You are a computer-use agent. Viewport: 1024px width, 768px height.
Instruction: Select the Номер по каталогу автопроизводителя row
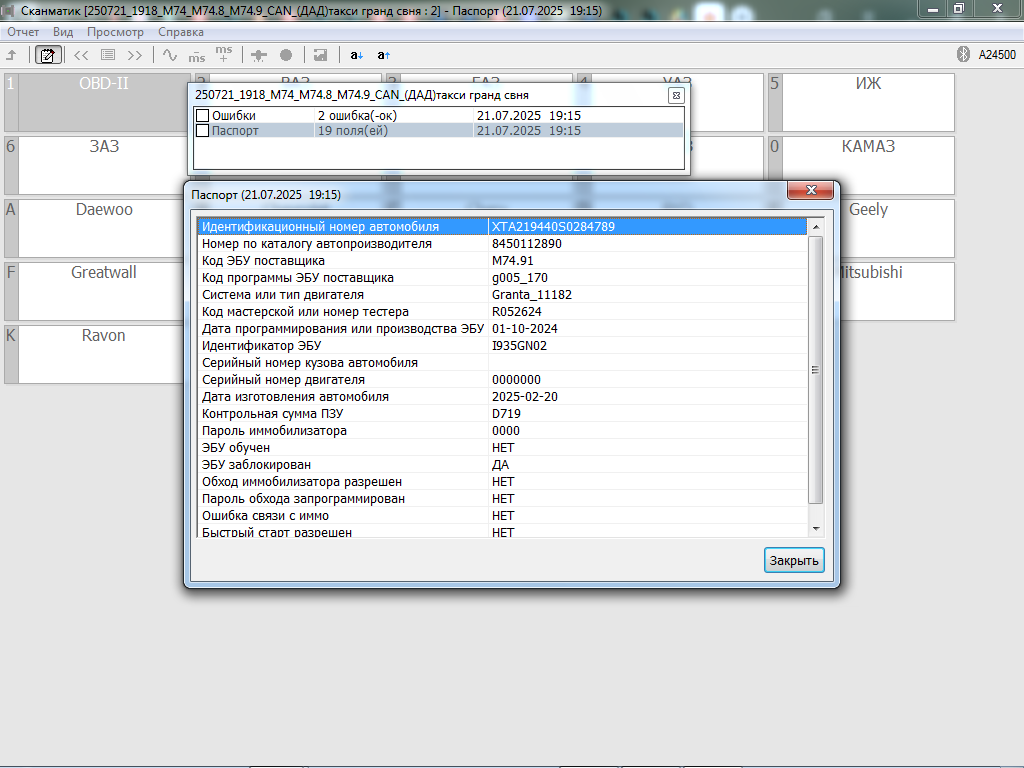point(502,244)
